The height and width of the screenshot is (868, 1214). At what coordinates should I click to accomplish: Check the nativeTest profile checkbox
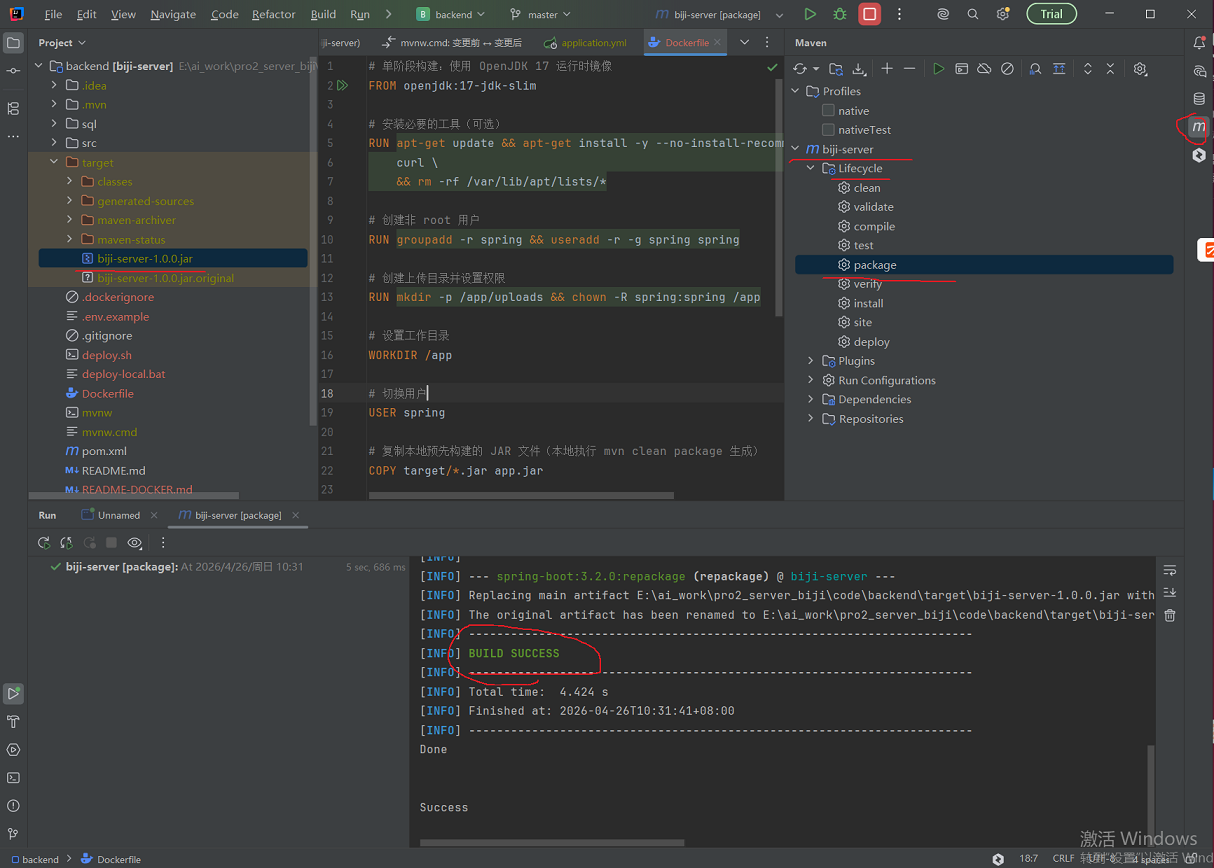click(x=828, y=130)
